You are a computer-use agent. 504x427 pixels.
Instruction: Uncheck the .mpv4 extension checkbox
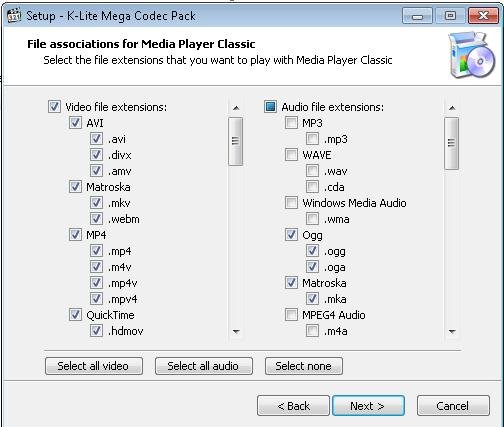point(96,299)
